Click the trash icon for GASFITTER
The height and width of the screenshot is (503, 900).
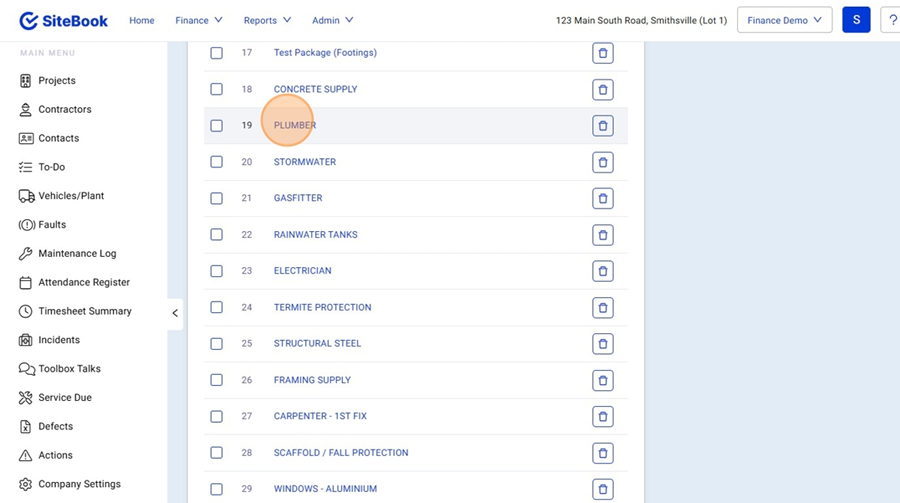tap(602, 199)
